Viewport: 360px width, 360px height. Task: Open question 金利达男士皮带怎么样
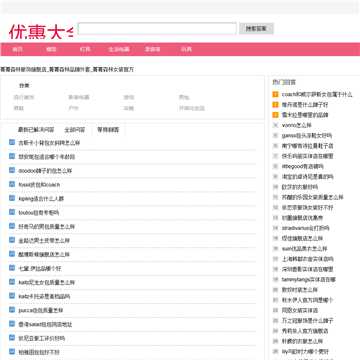[44, 241]
